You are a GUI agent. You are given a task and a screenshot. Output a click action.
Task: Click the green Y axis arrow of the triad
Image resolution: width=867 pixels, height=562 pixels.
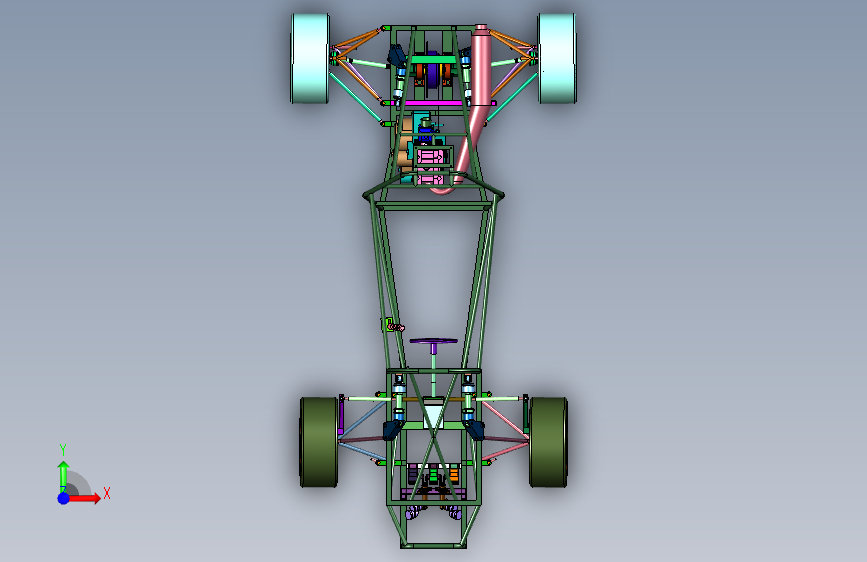coord(64,476)
